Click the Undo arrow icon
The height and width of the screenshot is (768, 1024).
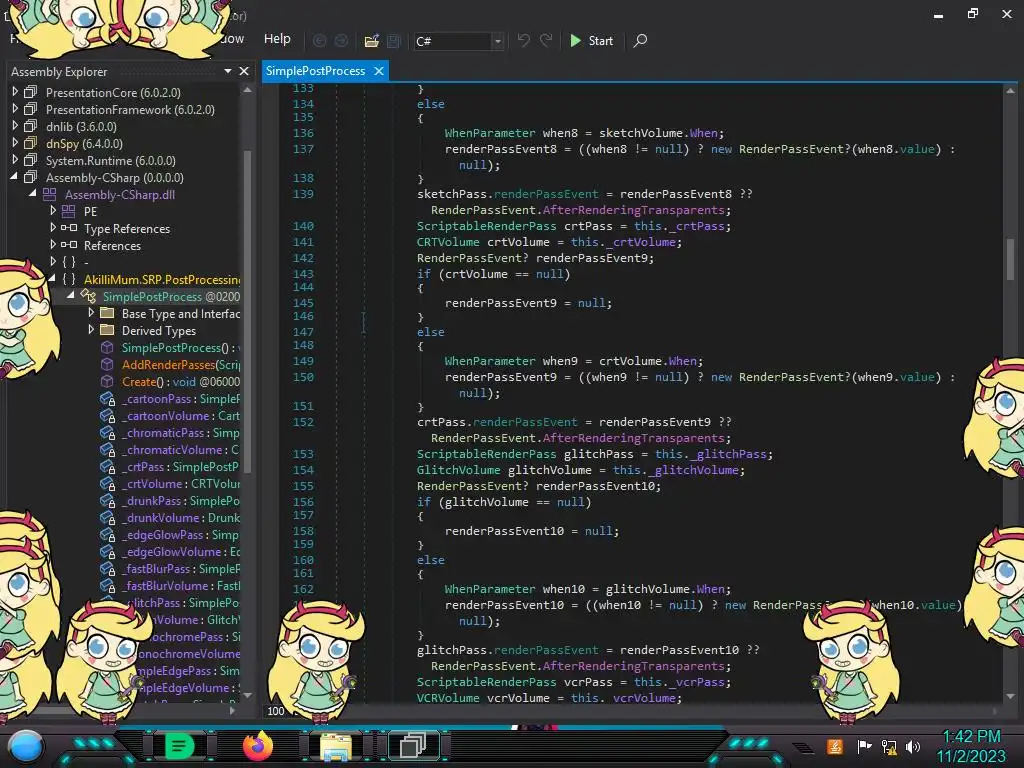(524, 40)
